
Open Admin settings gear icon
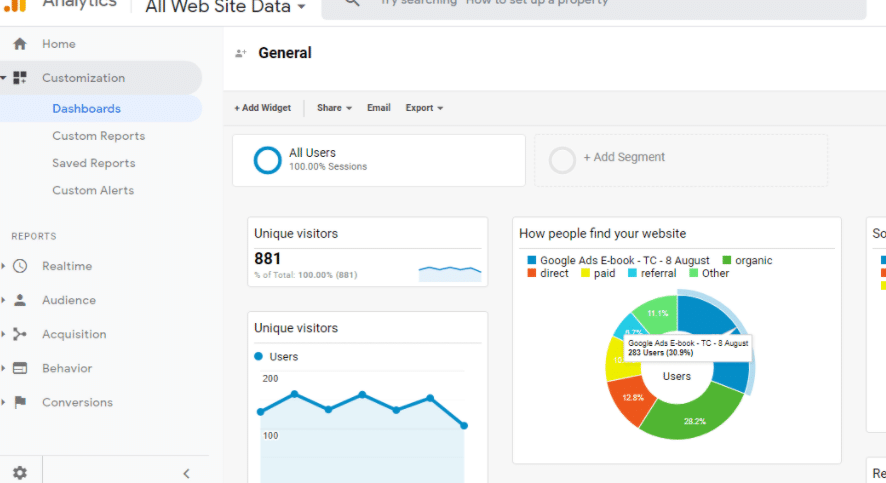coord(20,472)
